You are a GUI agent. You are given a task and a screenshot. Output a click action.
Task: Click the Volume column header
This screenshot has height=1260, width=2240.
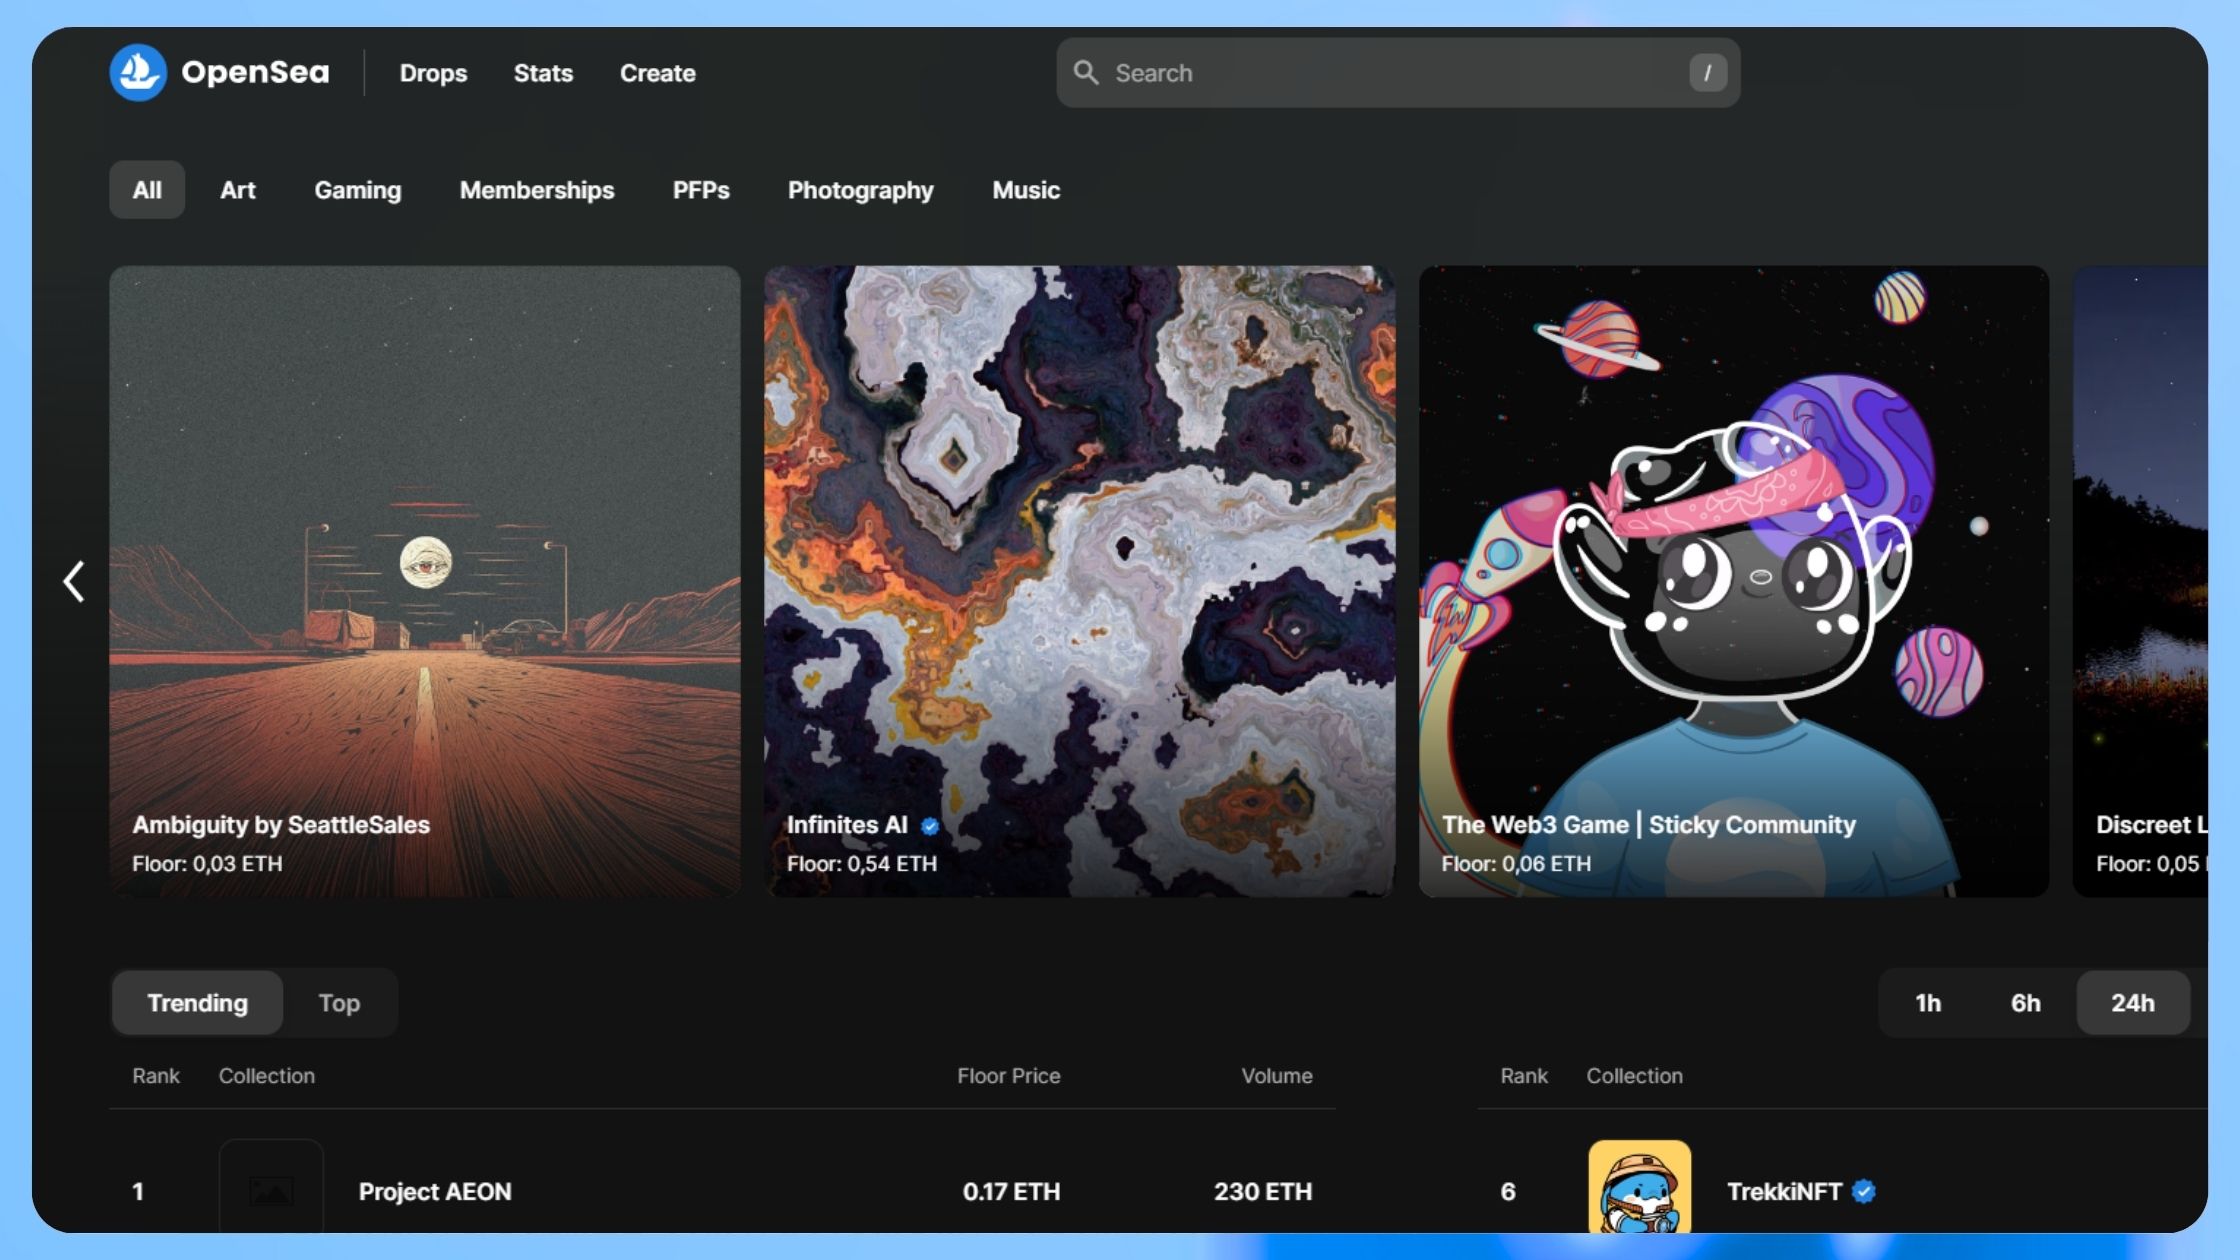1277,1076
